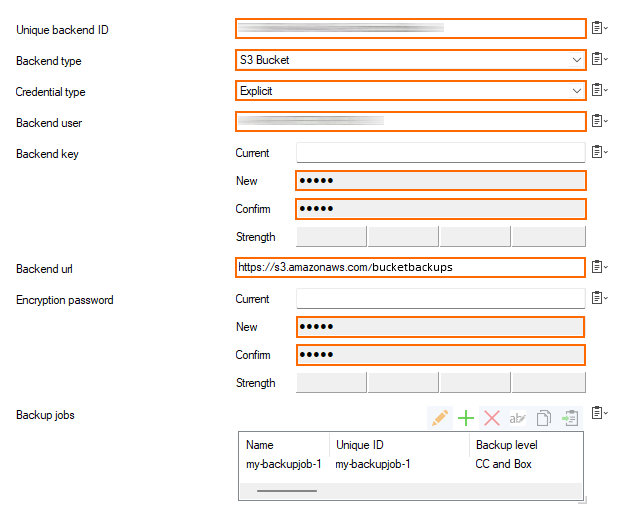
Task: Click the Backup level column header
Action: [x=507, y=445]
